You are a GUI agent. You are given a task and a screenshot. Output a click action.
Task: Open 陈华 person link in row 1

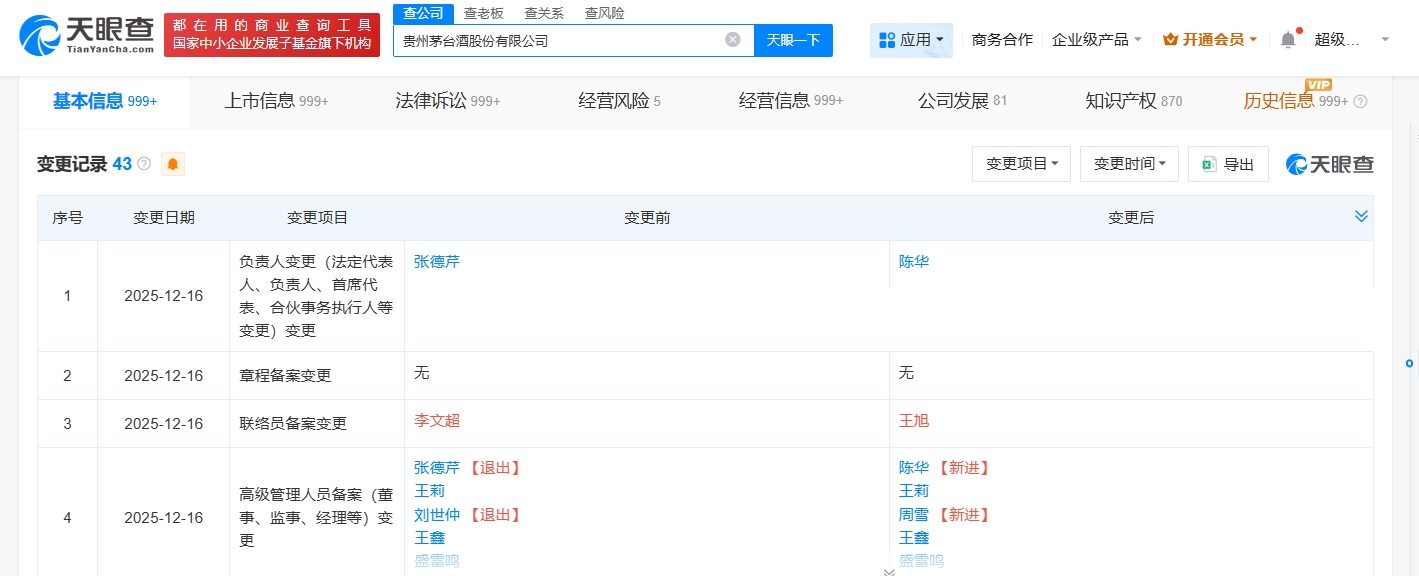(x=914, y=262)
